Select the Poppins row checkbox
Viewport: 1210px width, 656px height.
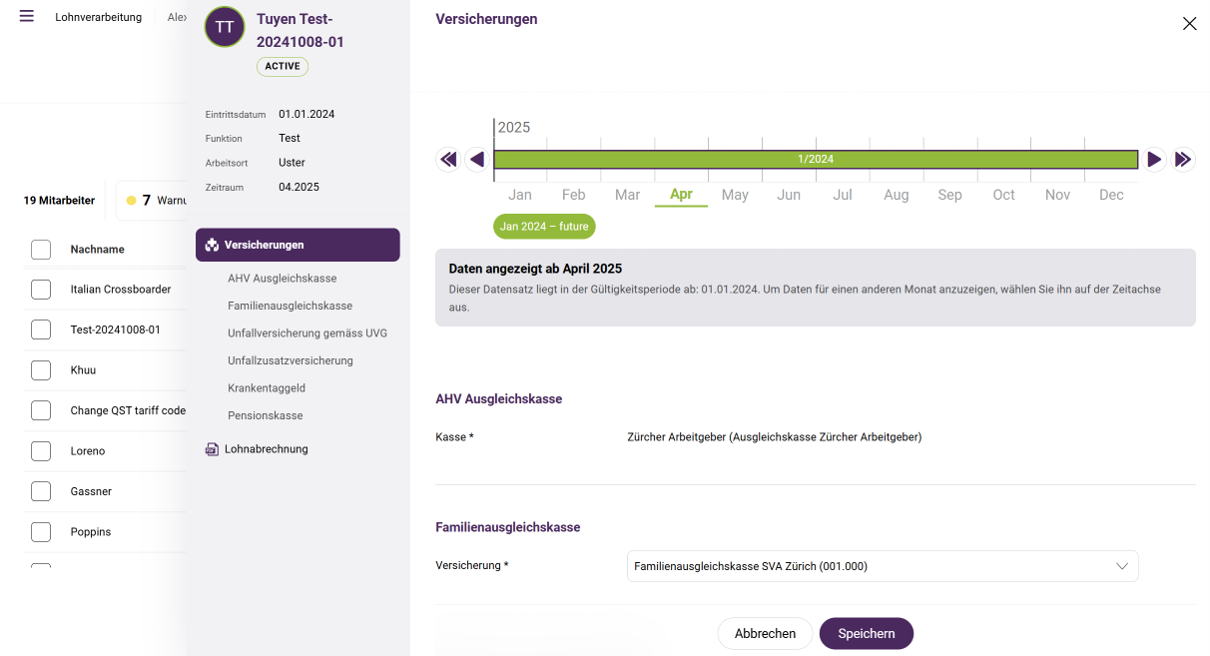point(41,532)
